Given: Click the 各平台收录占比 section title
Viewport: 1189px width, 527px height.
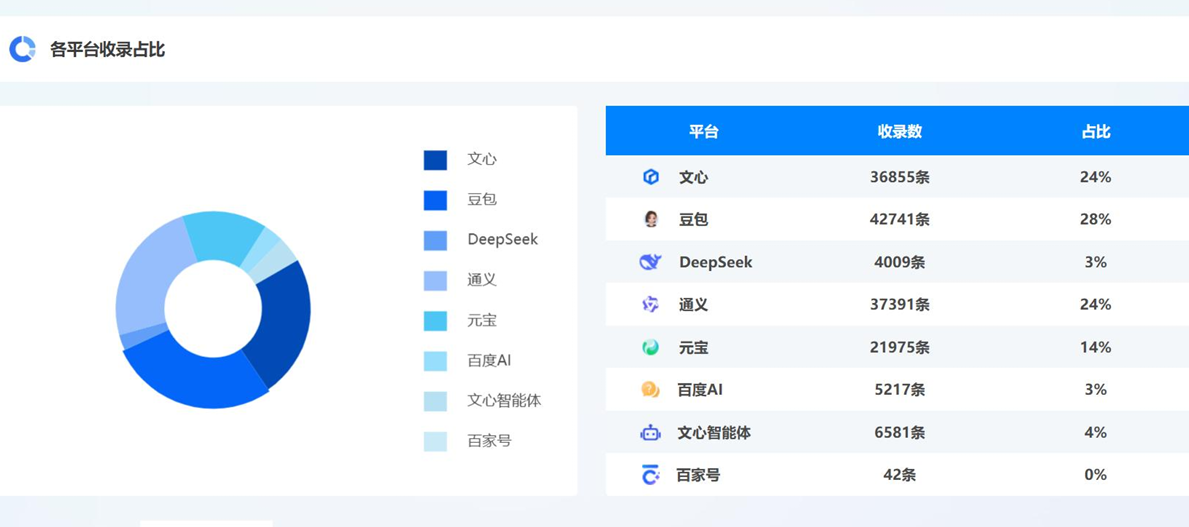Looking at the screenshot, I should pyautogui.click(x=108, y=50).
